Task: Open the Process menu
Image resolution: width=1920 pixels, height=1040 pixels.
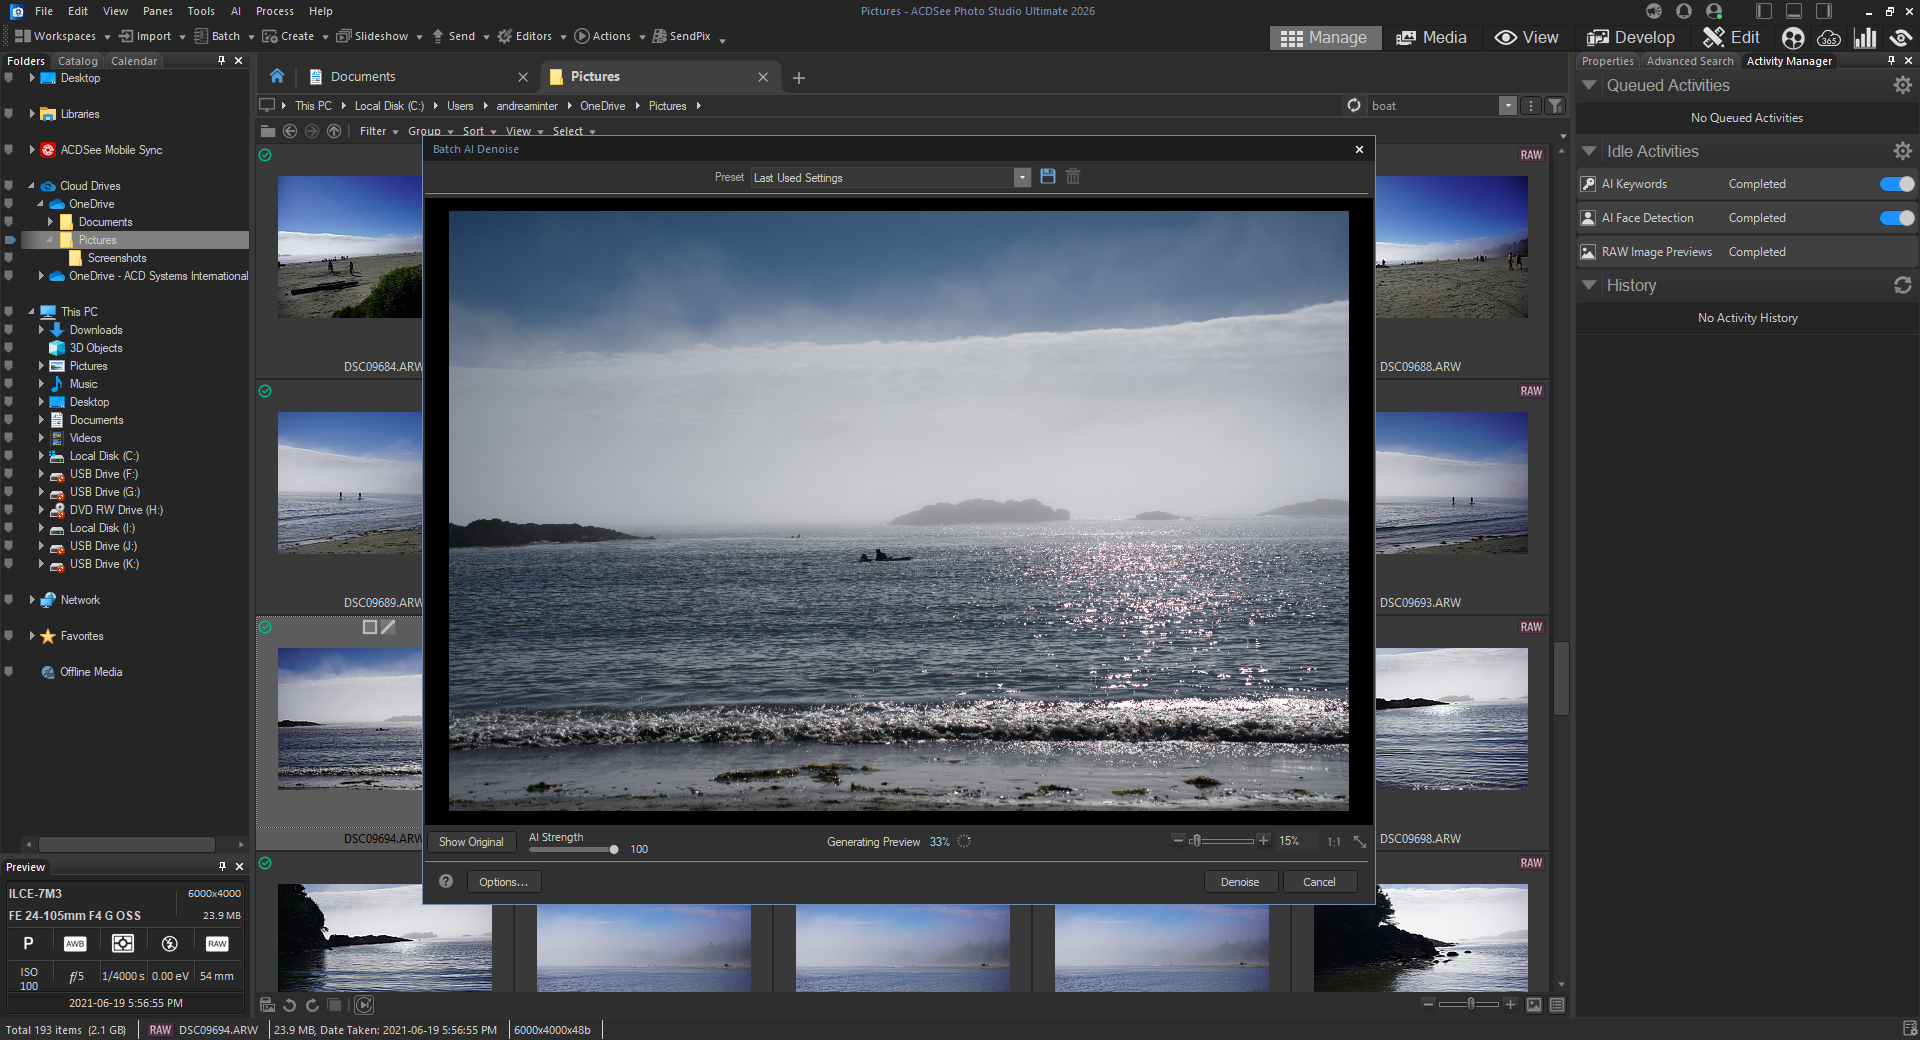Action: 274,11
